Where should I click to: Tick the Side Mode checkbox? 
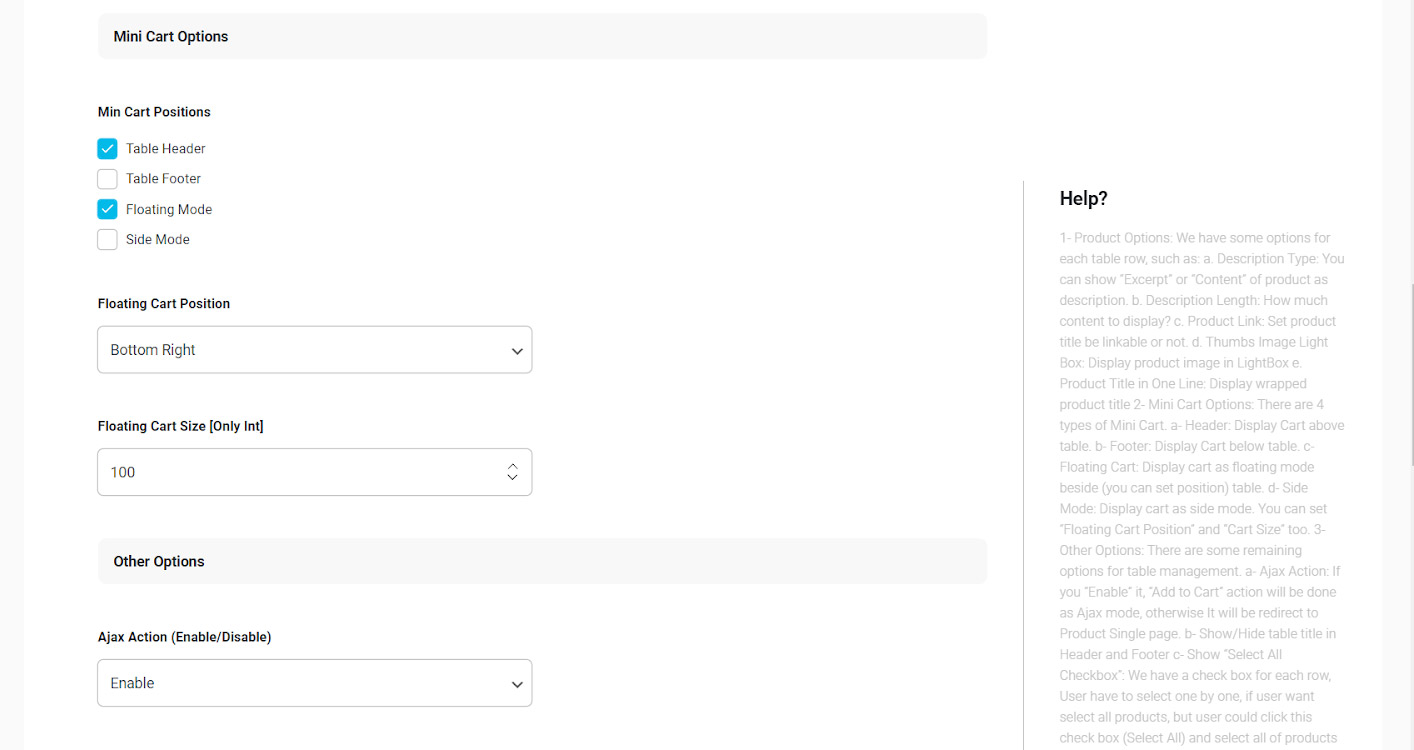coord(107,240)
